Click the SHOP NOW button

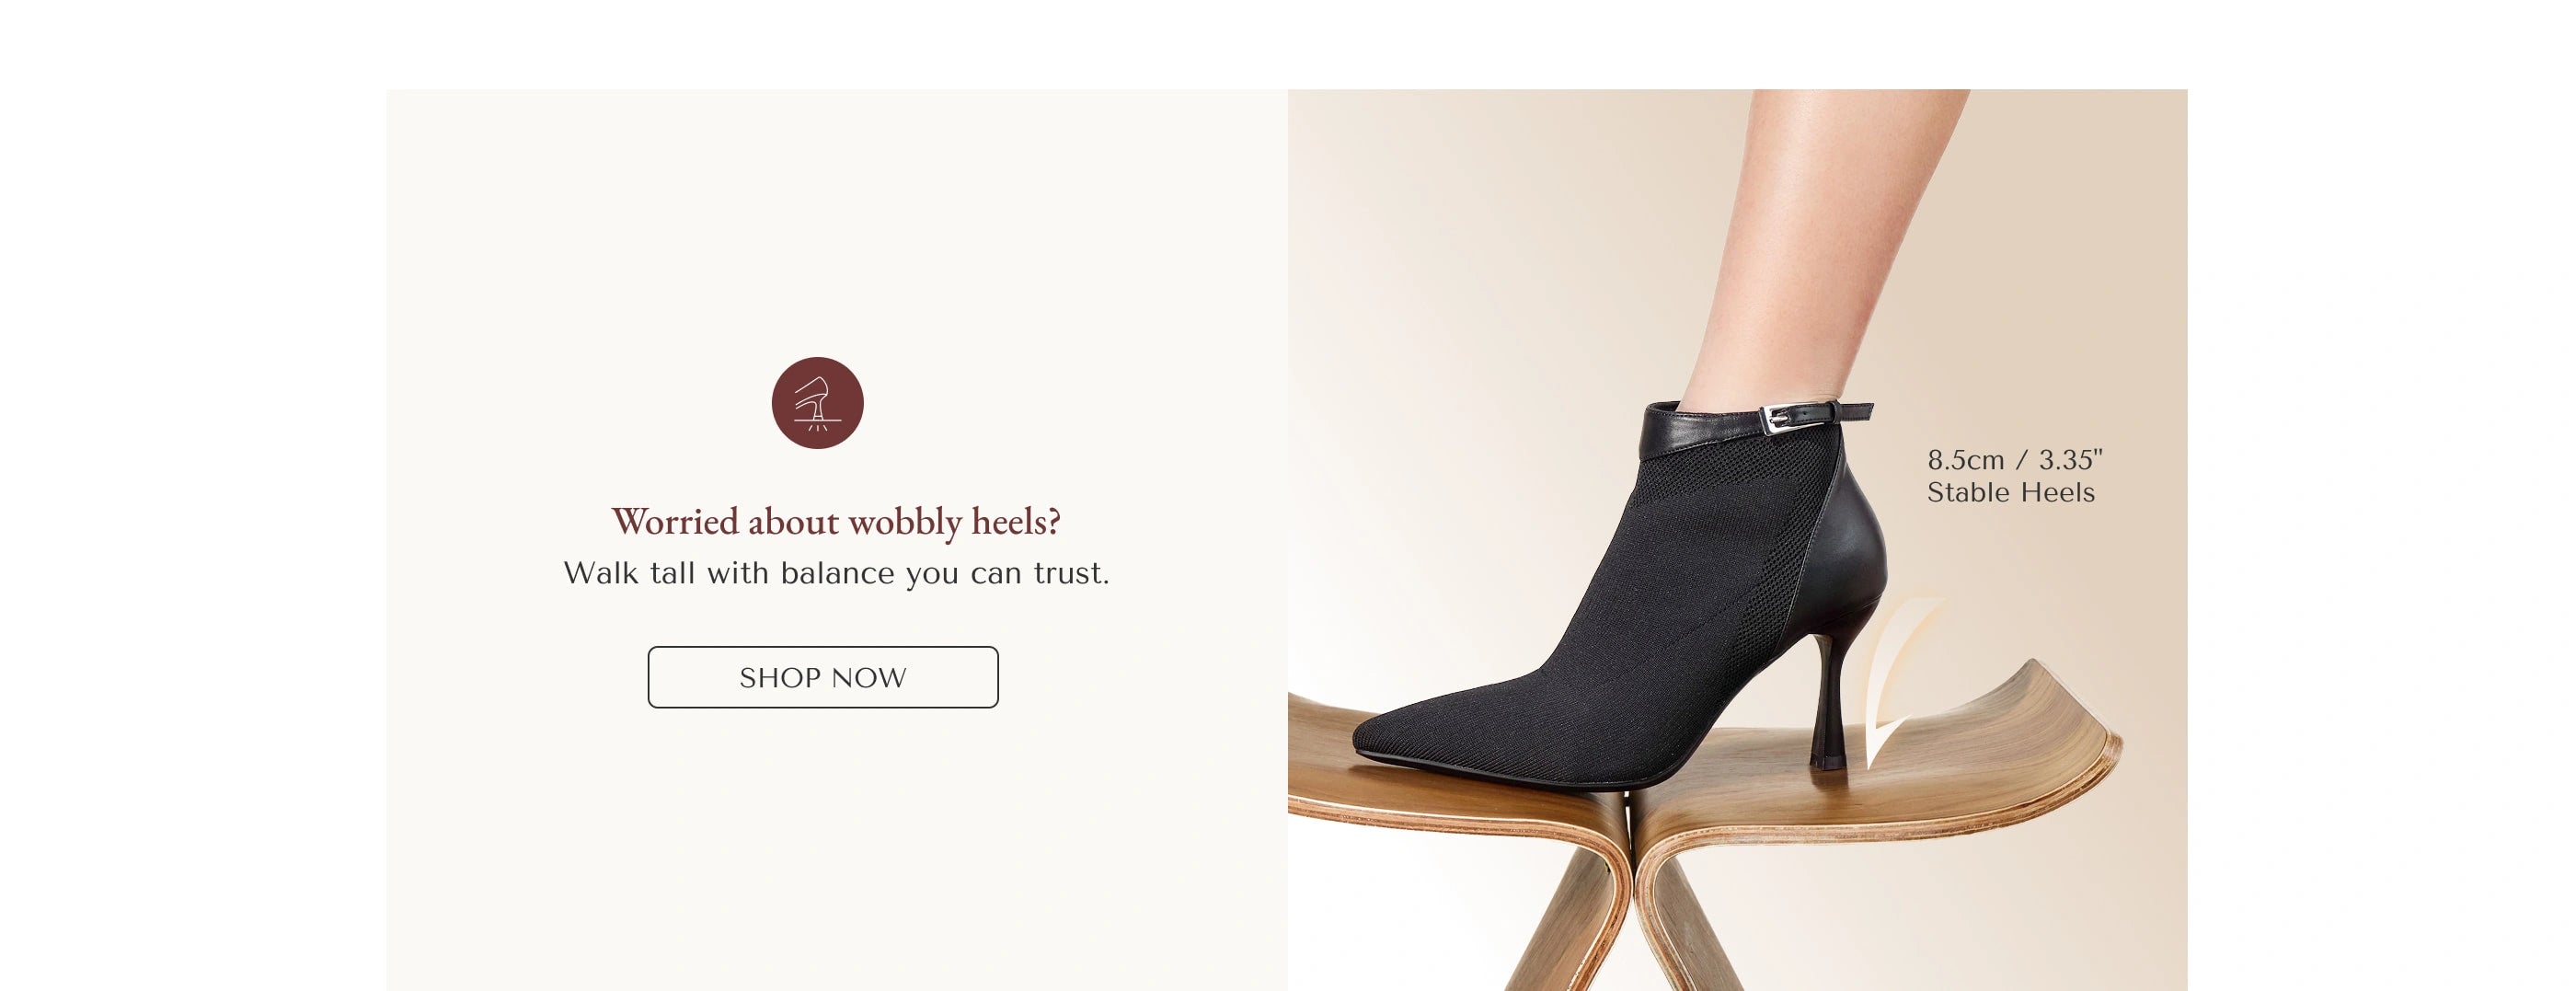point(822,677)
